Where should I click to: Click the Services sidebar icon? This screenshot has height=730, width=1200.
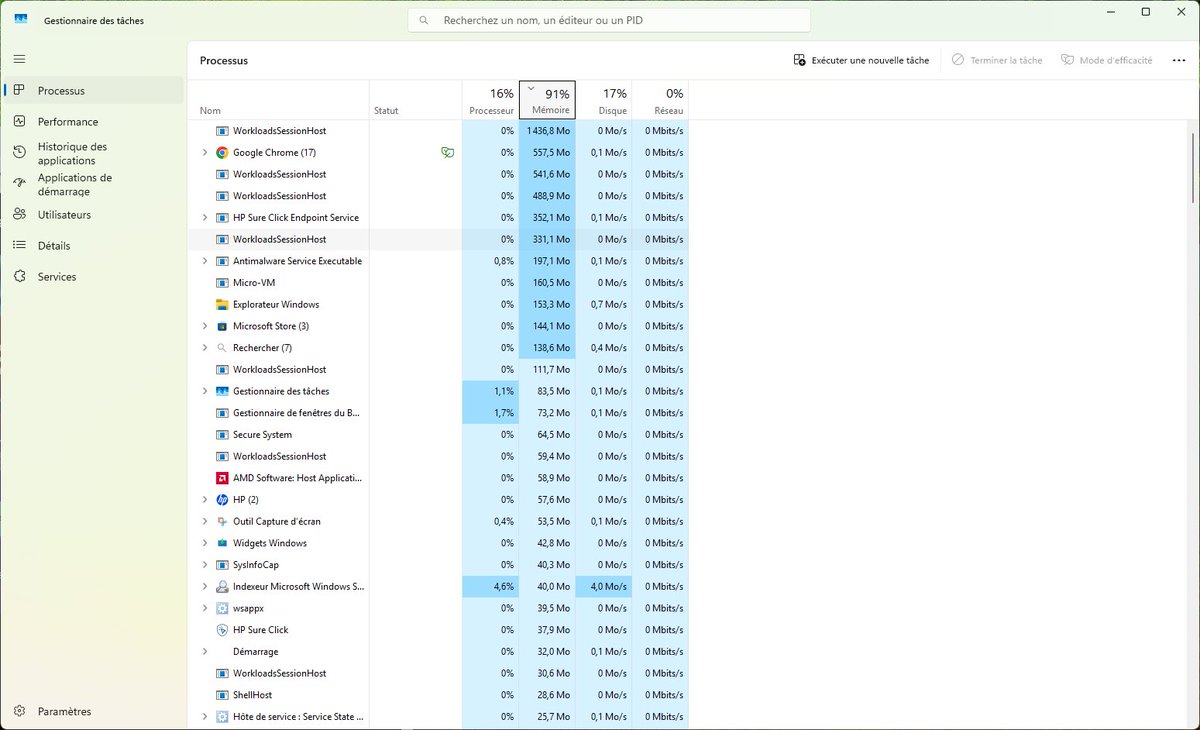(x=19, y=276)
